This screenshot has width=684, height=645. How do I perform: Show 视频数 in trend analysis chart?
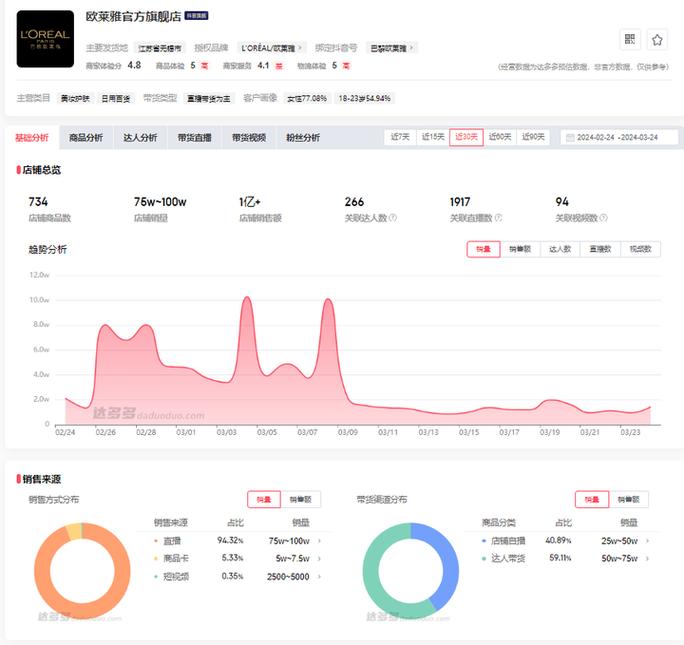(640, 249)
